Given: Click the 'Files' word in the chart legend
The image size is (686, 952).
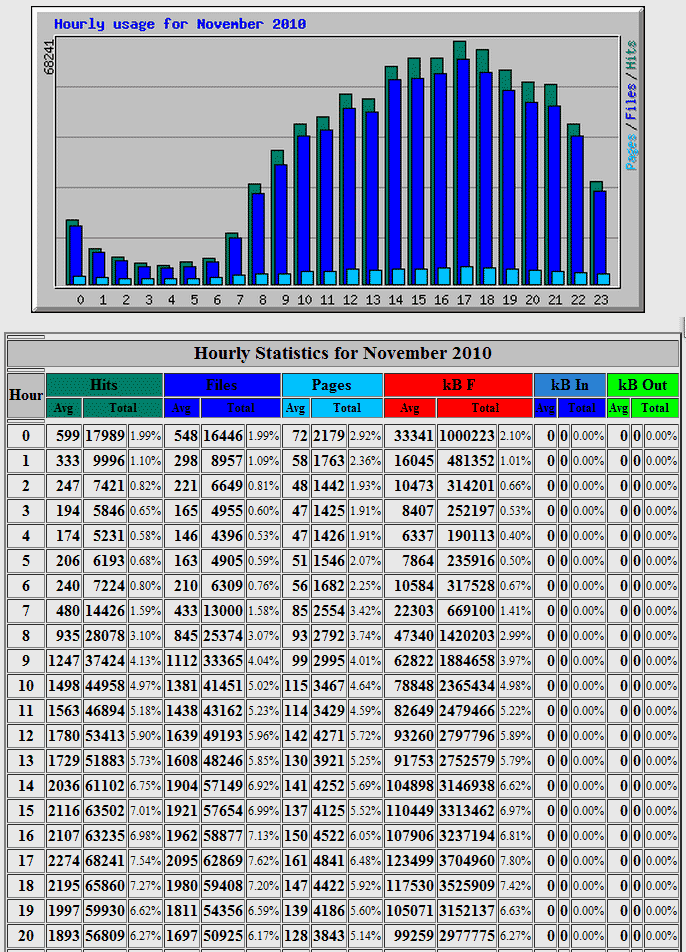Looking at the screenshot, I should tap(631, 101).
